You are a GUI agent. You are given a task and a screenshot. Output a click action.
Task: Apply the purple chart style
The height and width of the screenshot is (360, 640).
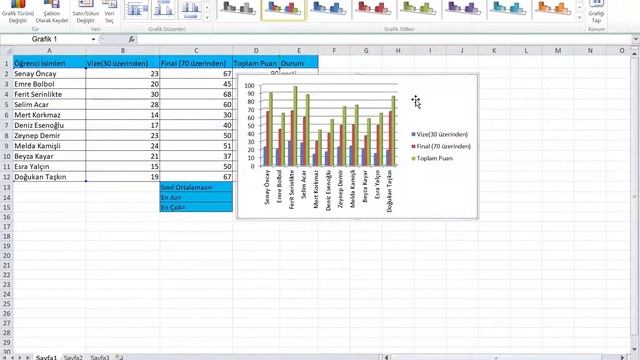(x=462, y=9)
